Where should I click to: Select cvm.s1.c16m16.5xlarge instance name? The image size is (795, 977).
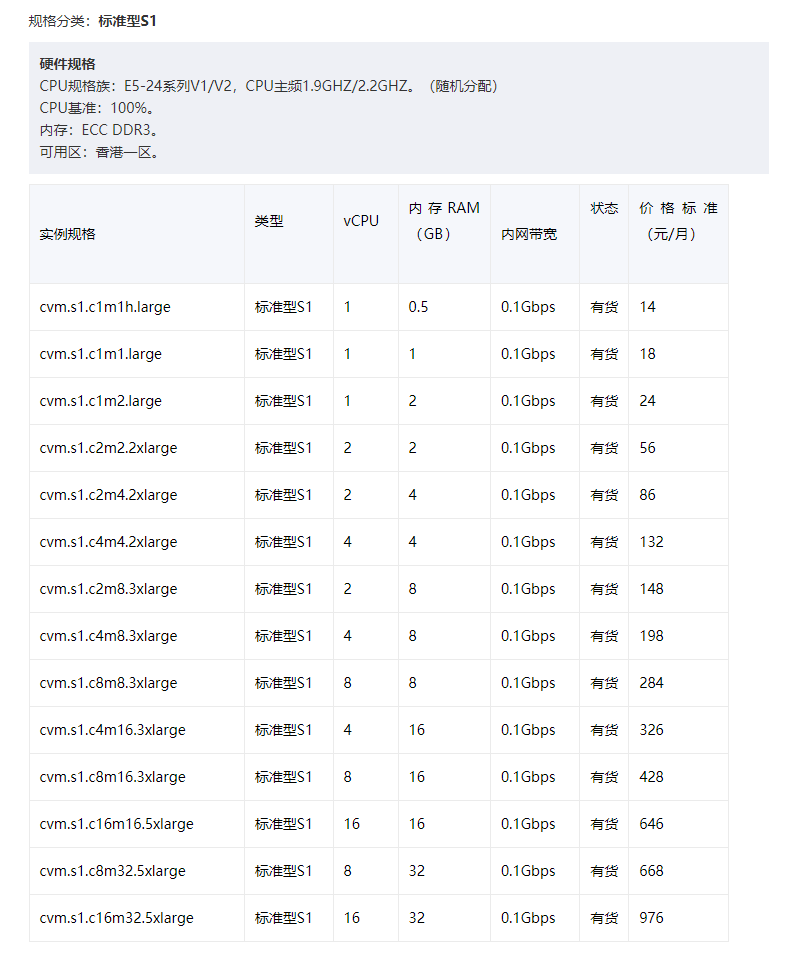click(117, 824)
